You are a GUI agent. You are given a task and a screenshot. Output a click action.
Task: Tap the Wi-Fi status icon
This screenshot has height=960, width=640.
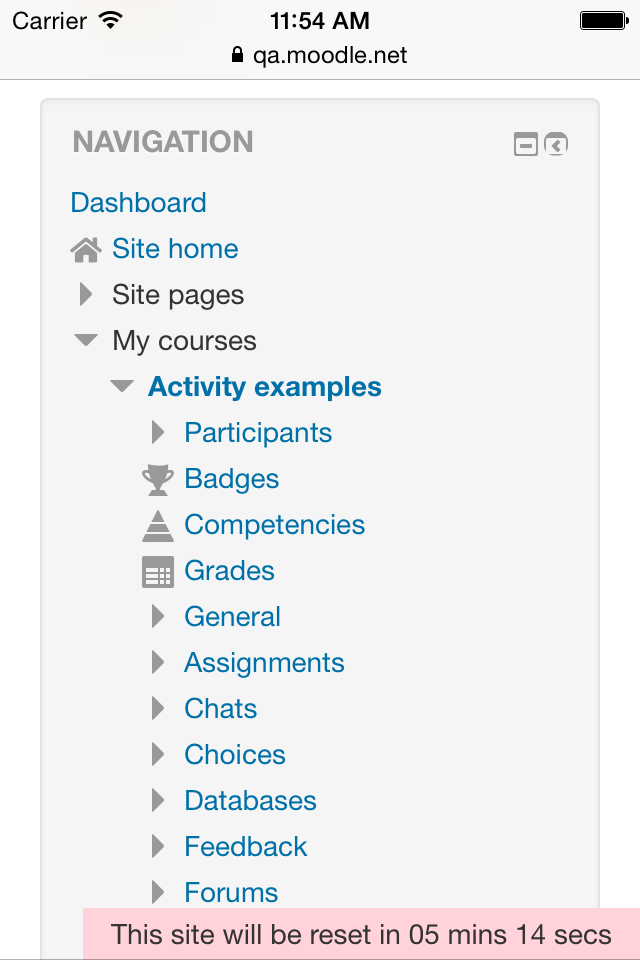(111, 21)
